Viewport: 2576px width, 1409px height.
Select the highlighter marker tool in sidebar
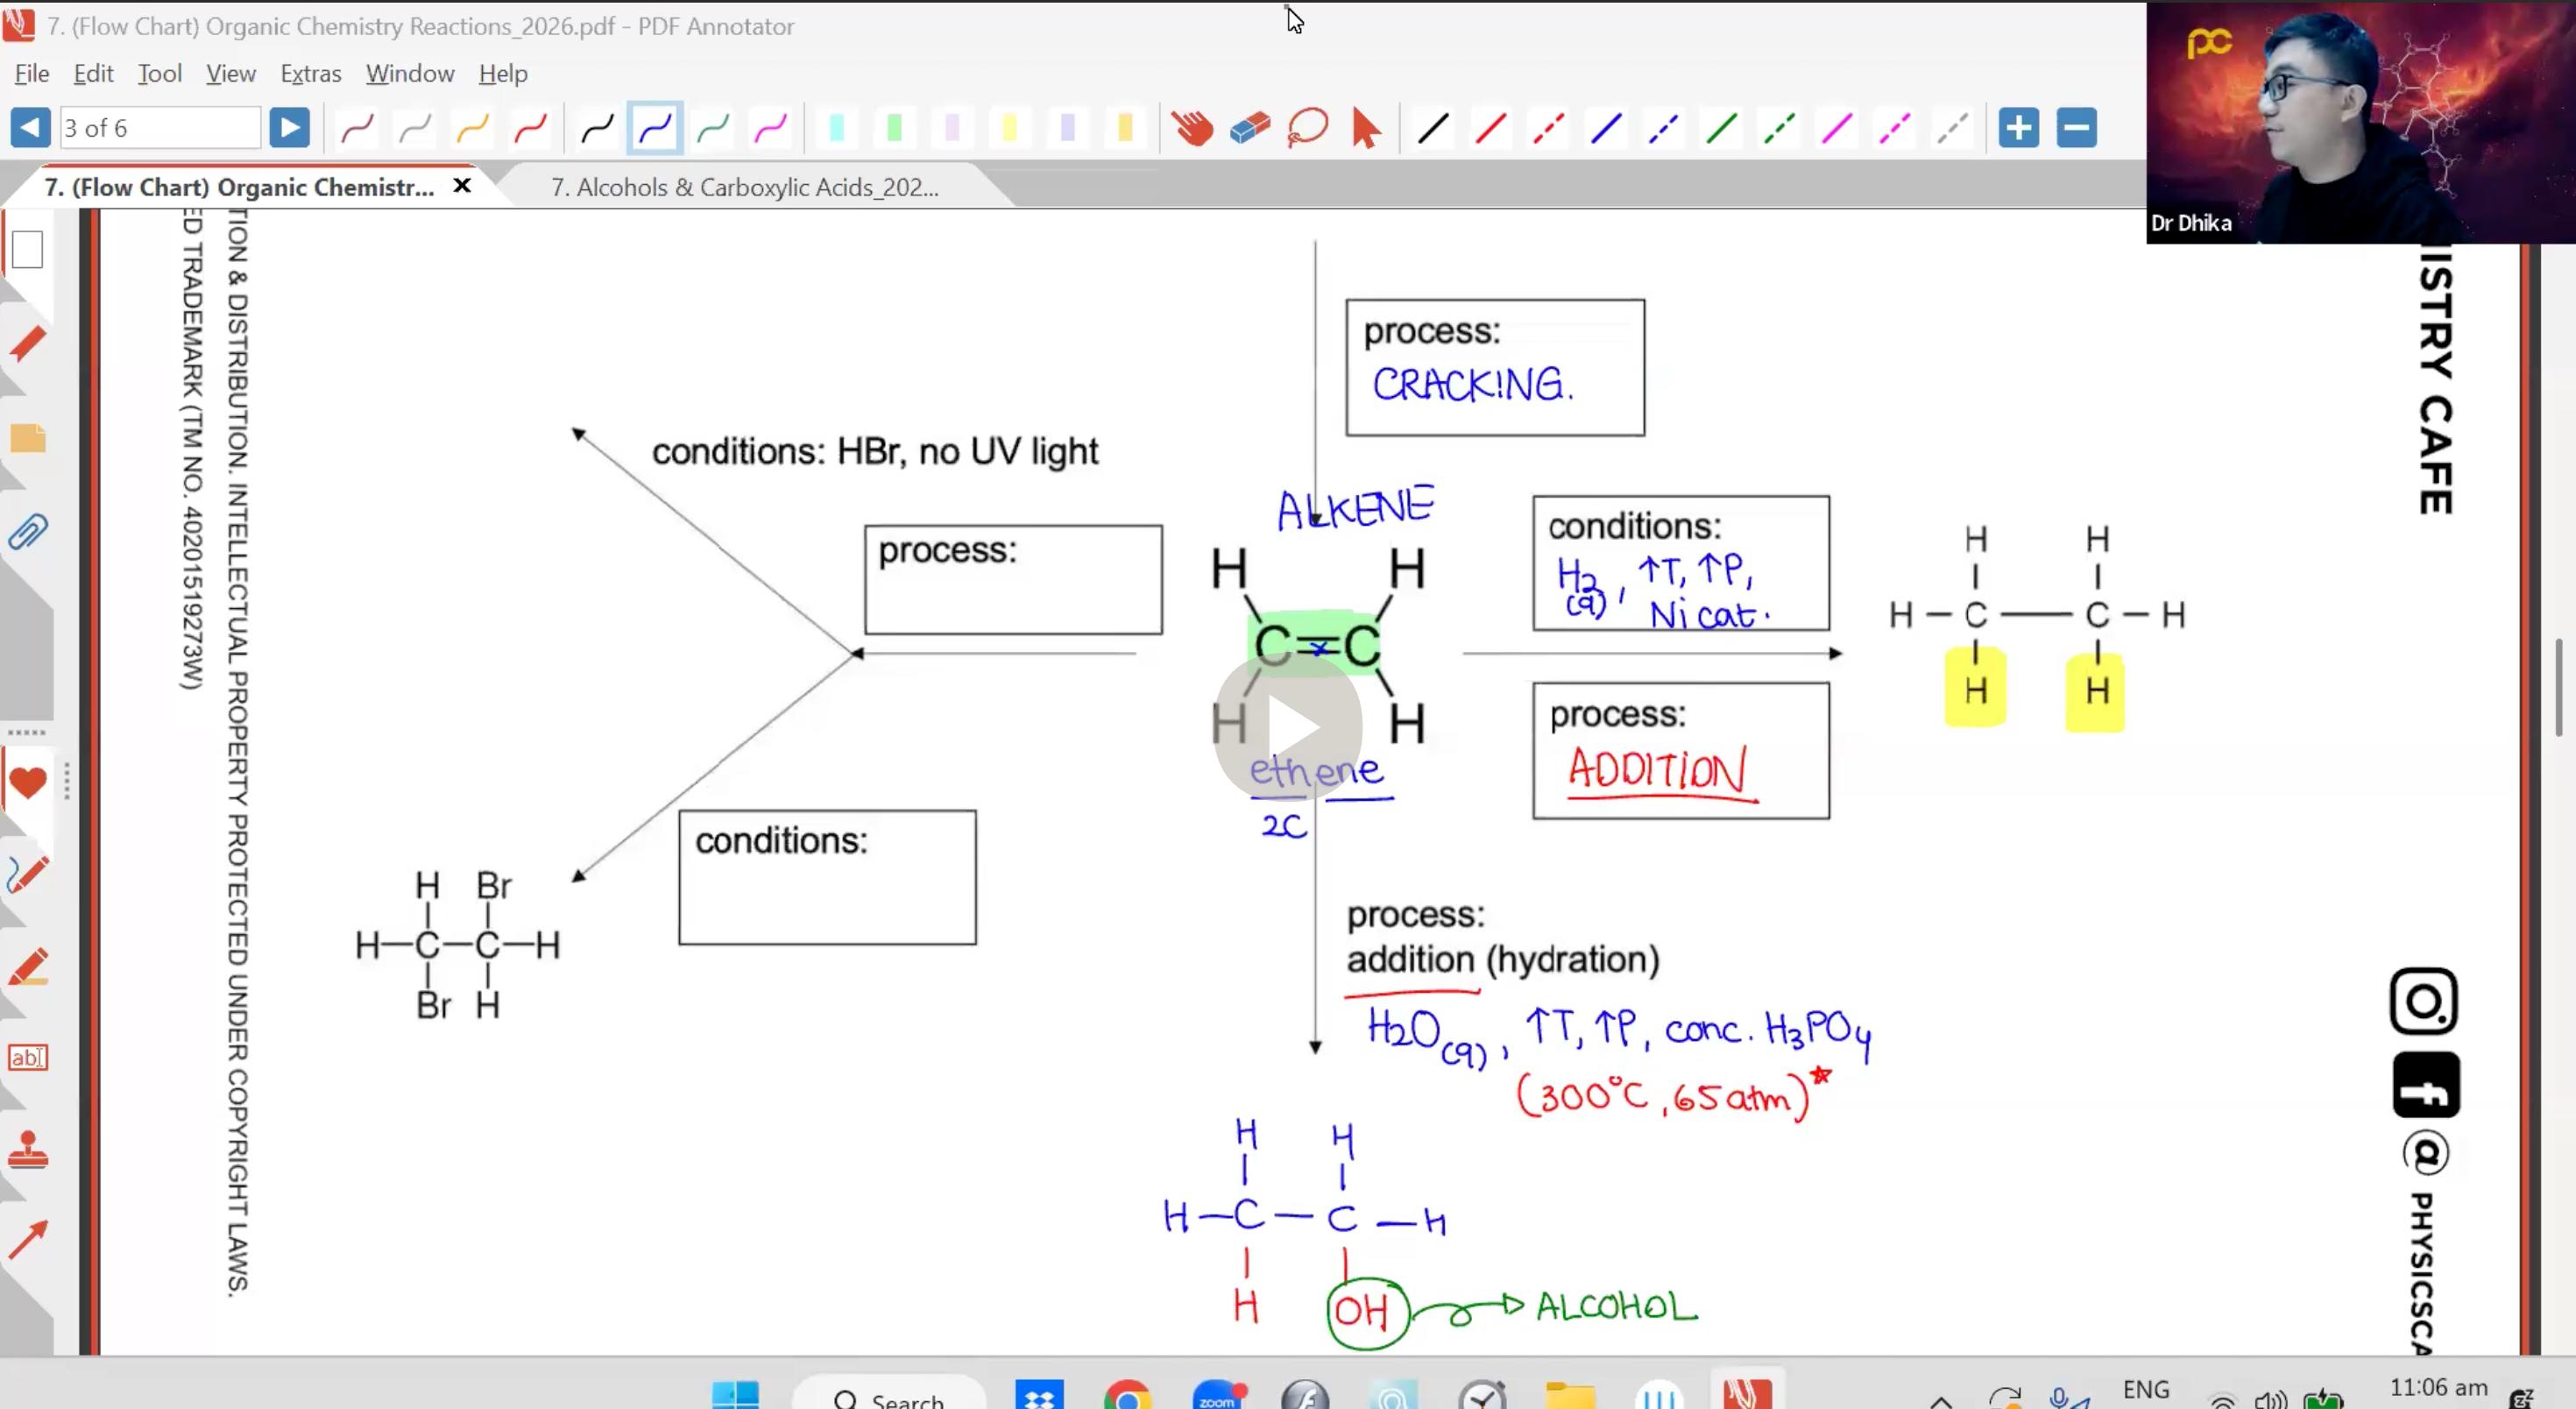[27, 967]
